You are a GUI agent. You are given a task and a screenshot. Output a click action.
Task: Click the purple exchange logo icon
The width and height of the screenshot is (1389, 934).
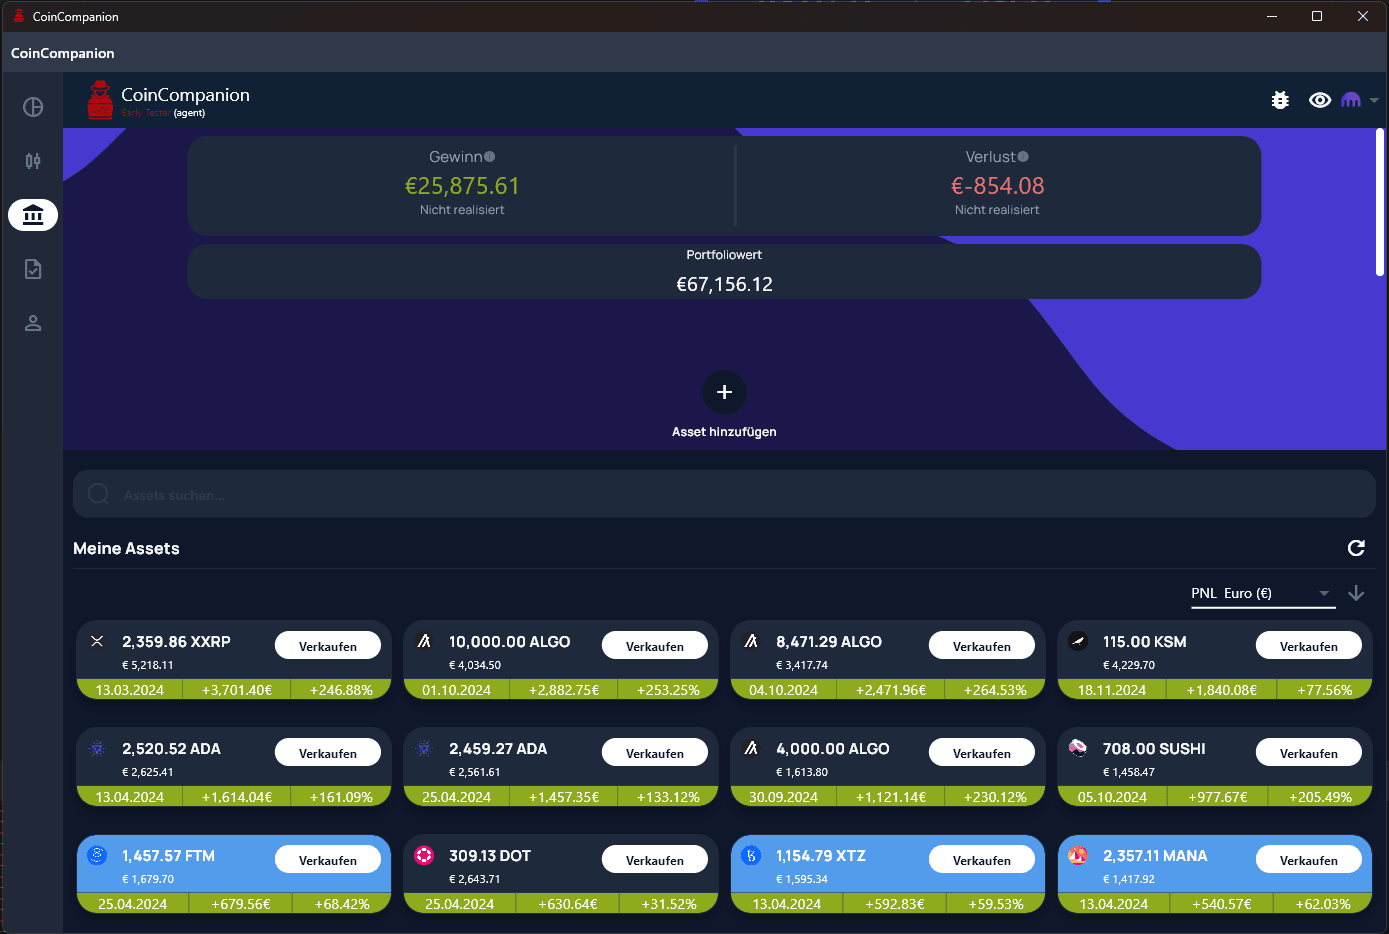coord(1351,100)
